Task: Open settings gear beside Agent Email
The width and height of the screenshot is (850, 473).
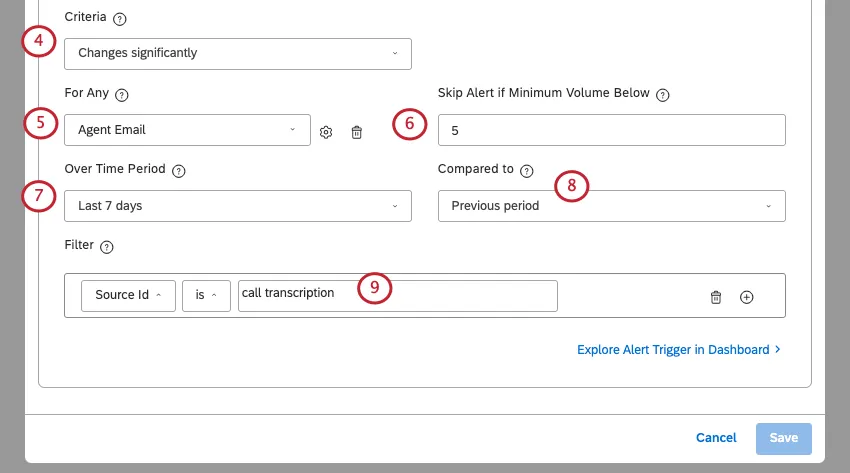Action: (x=326, y=132)
